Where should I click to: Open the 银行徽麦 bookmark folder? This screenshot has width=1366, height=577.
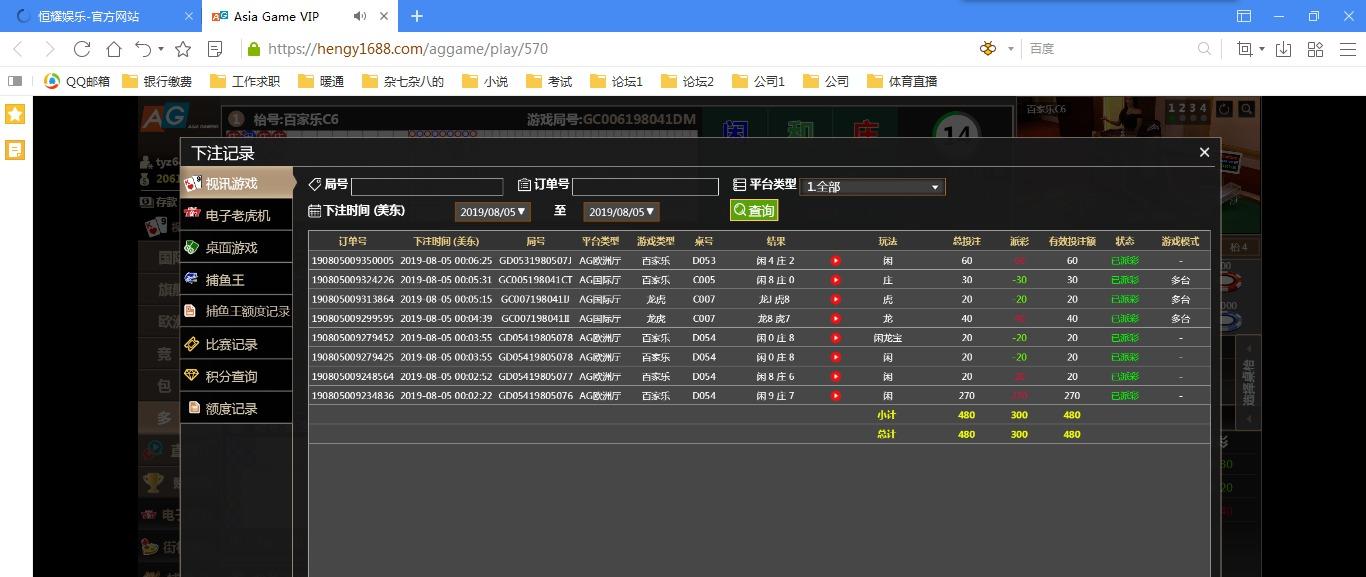coord(156,81)
